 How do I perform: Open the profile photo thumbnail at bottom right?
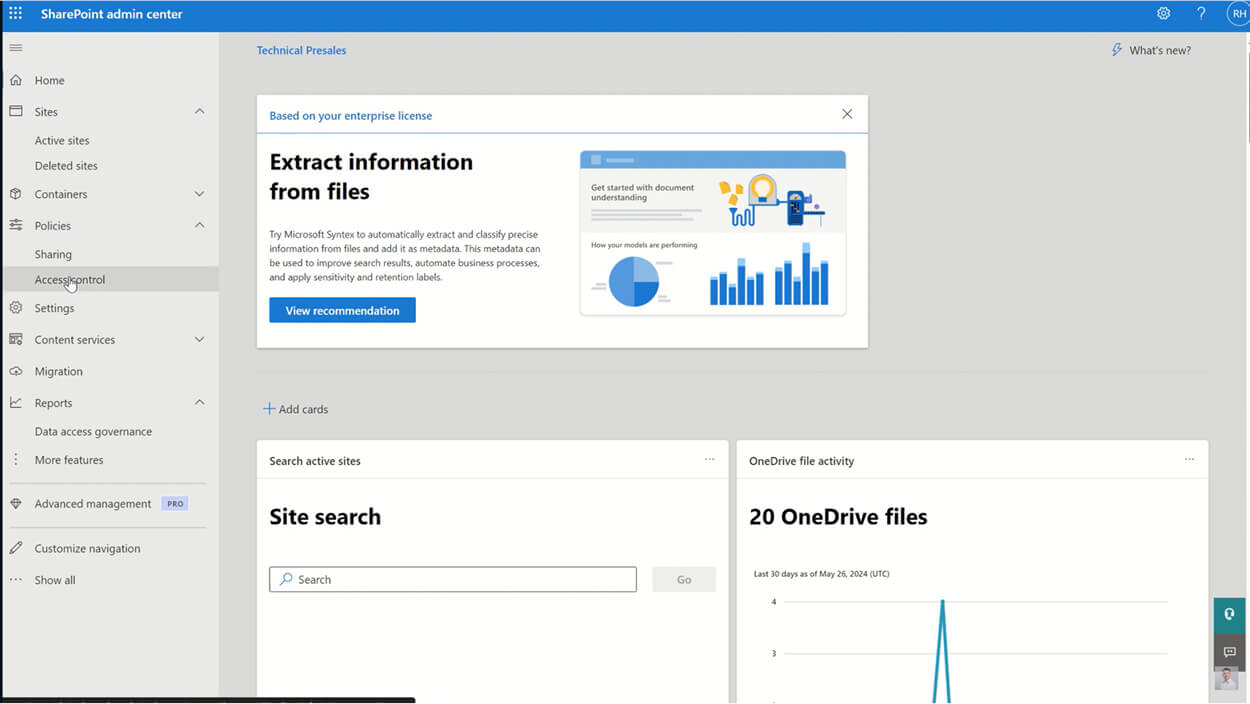1229,678
